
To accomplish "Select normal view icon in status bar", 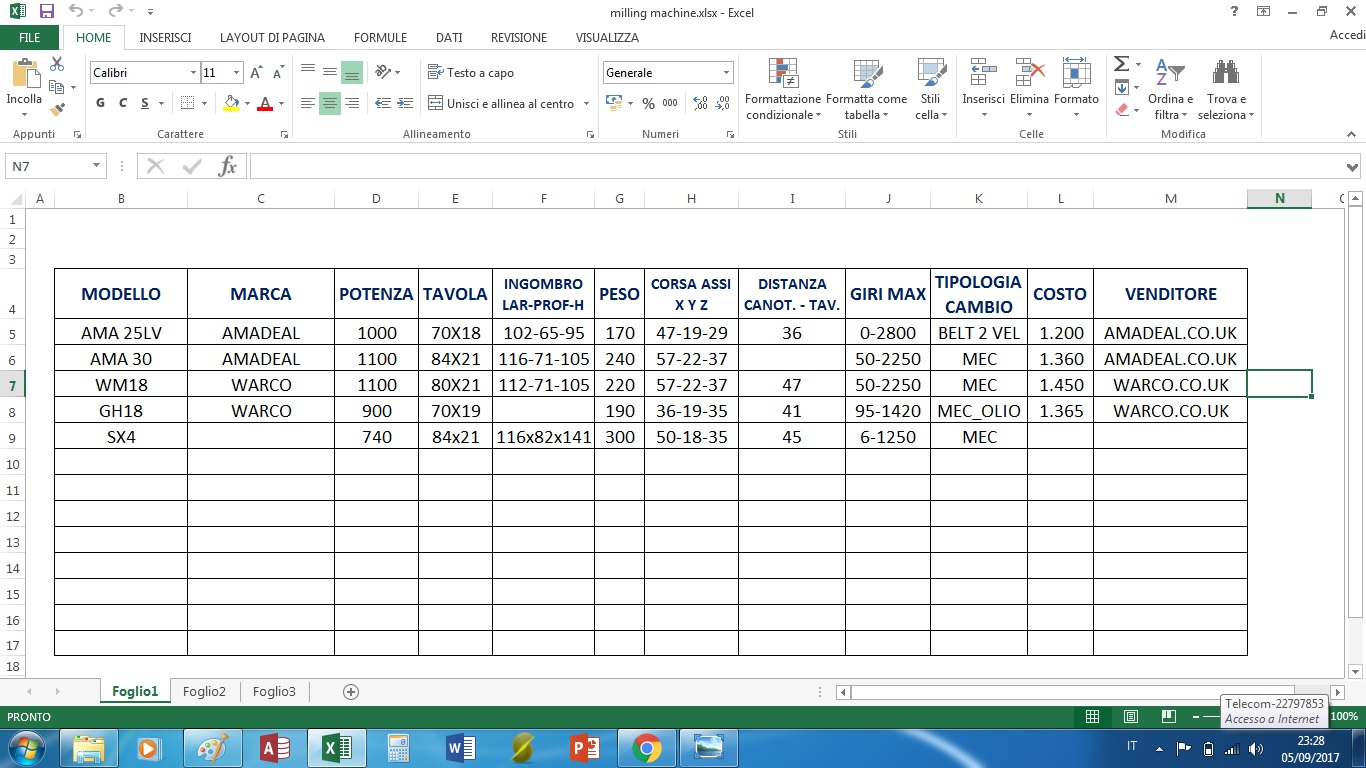I will click(x=1093, y=717).
